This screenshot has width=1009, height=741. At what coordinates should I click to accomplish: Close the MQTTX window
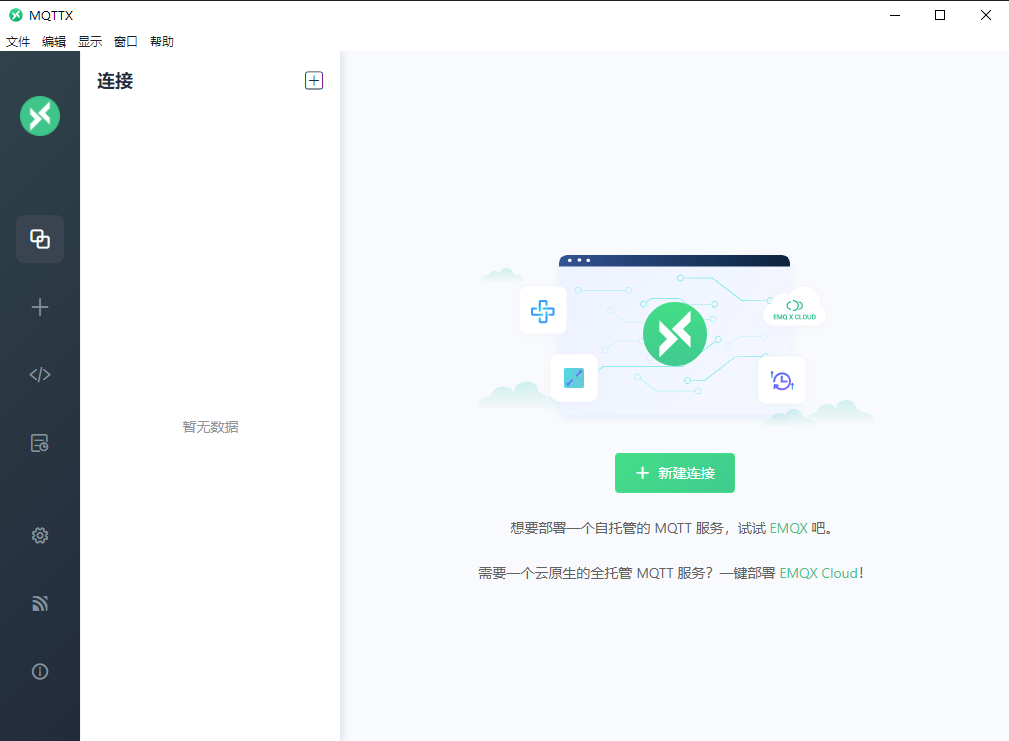click(x=986, y=15)
